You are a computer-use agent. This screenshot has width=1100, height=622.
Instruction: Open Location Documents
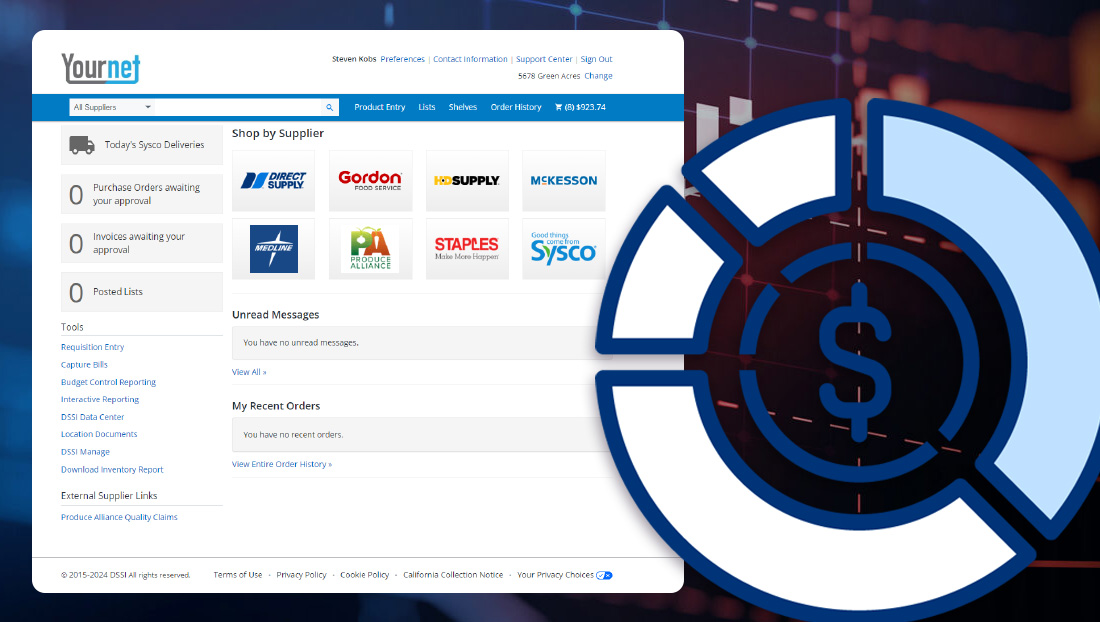click(99, 435)
